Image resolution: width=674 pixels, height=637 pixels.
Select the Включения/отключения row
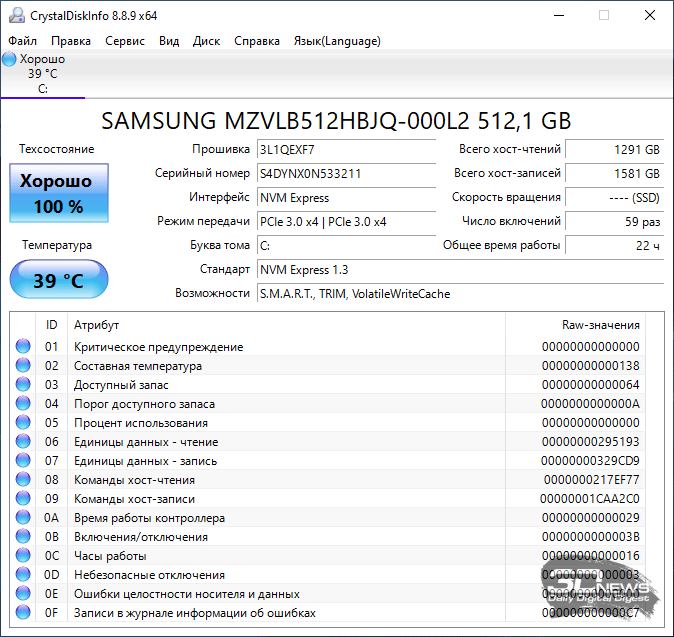click(x=328, y=536)
